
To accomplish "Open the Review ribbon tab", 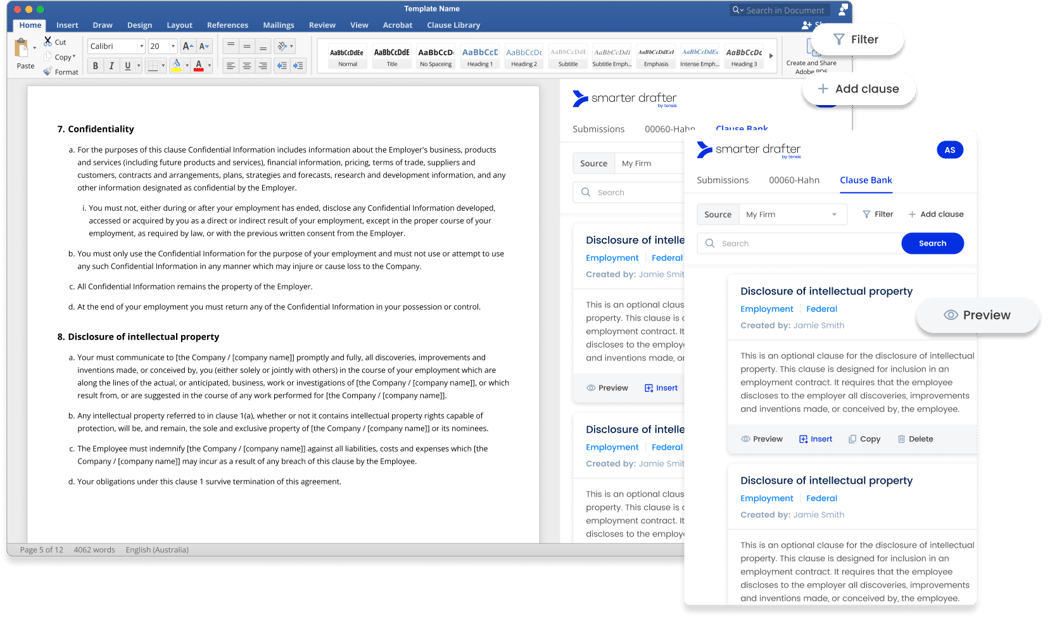I will (x=320, y=25).
